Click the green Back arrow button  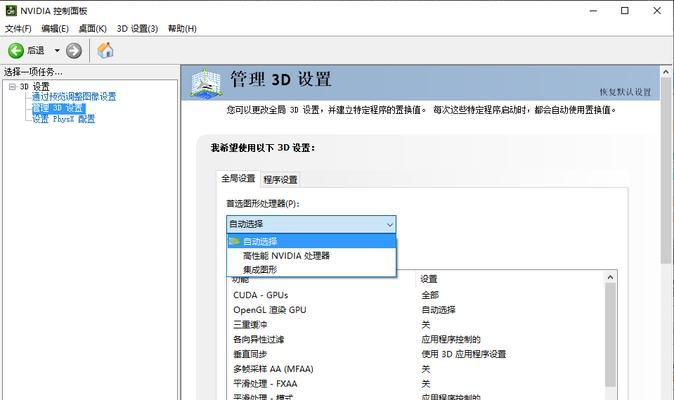point(16,51)
